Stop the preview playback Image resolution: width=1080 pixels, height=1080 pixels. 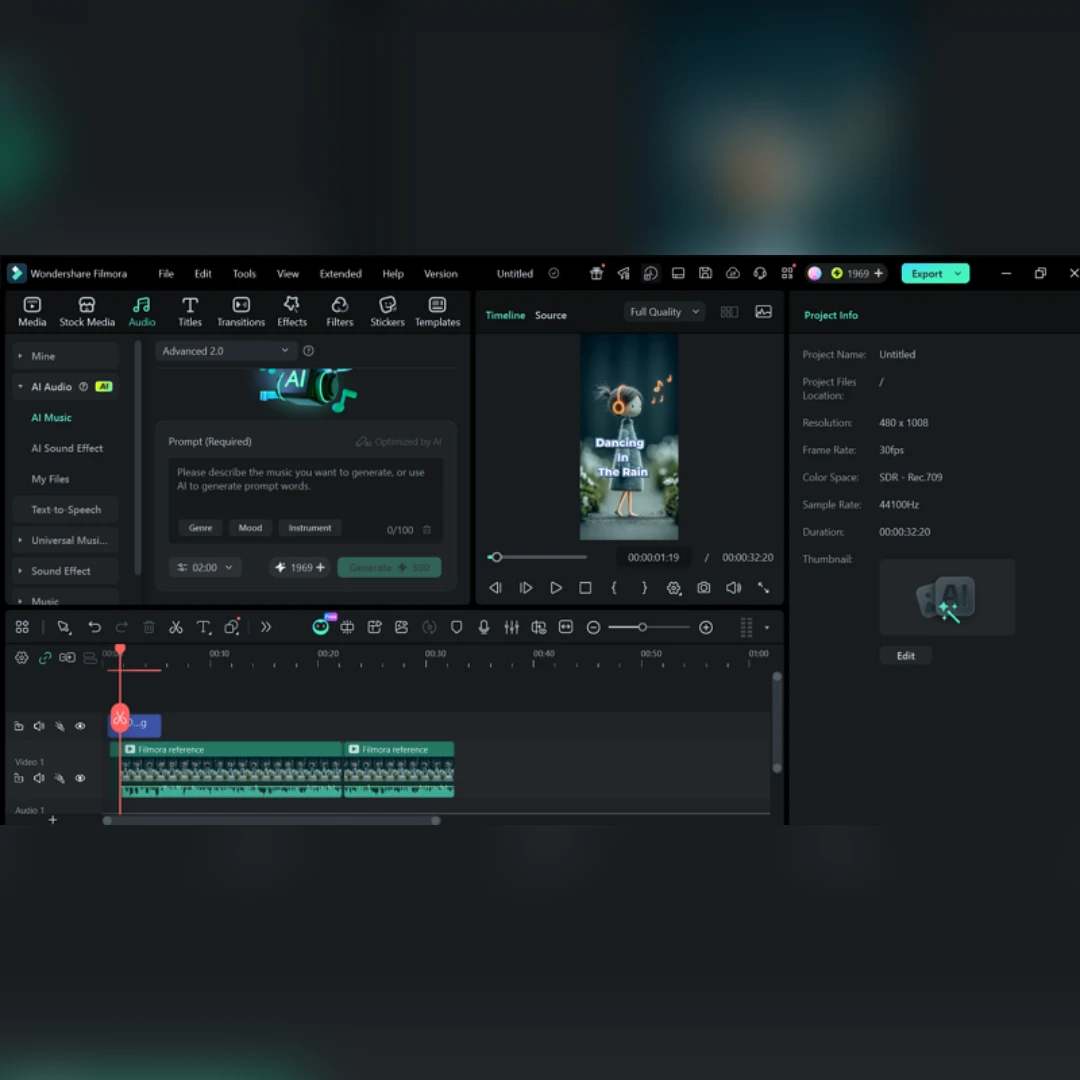coord(585,588)
